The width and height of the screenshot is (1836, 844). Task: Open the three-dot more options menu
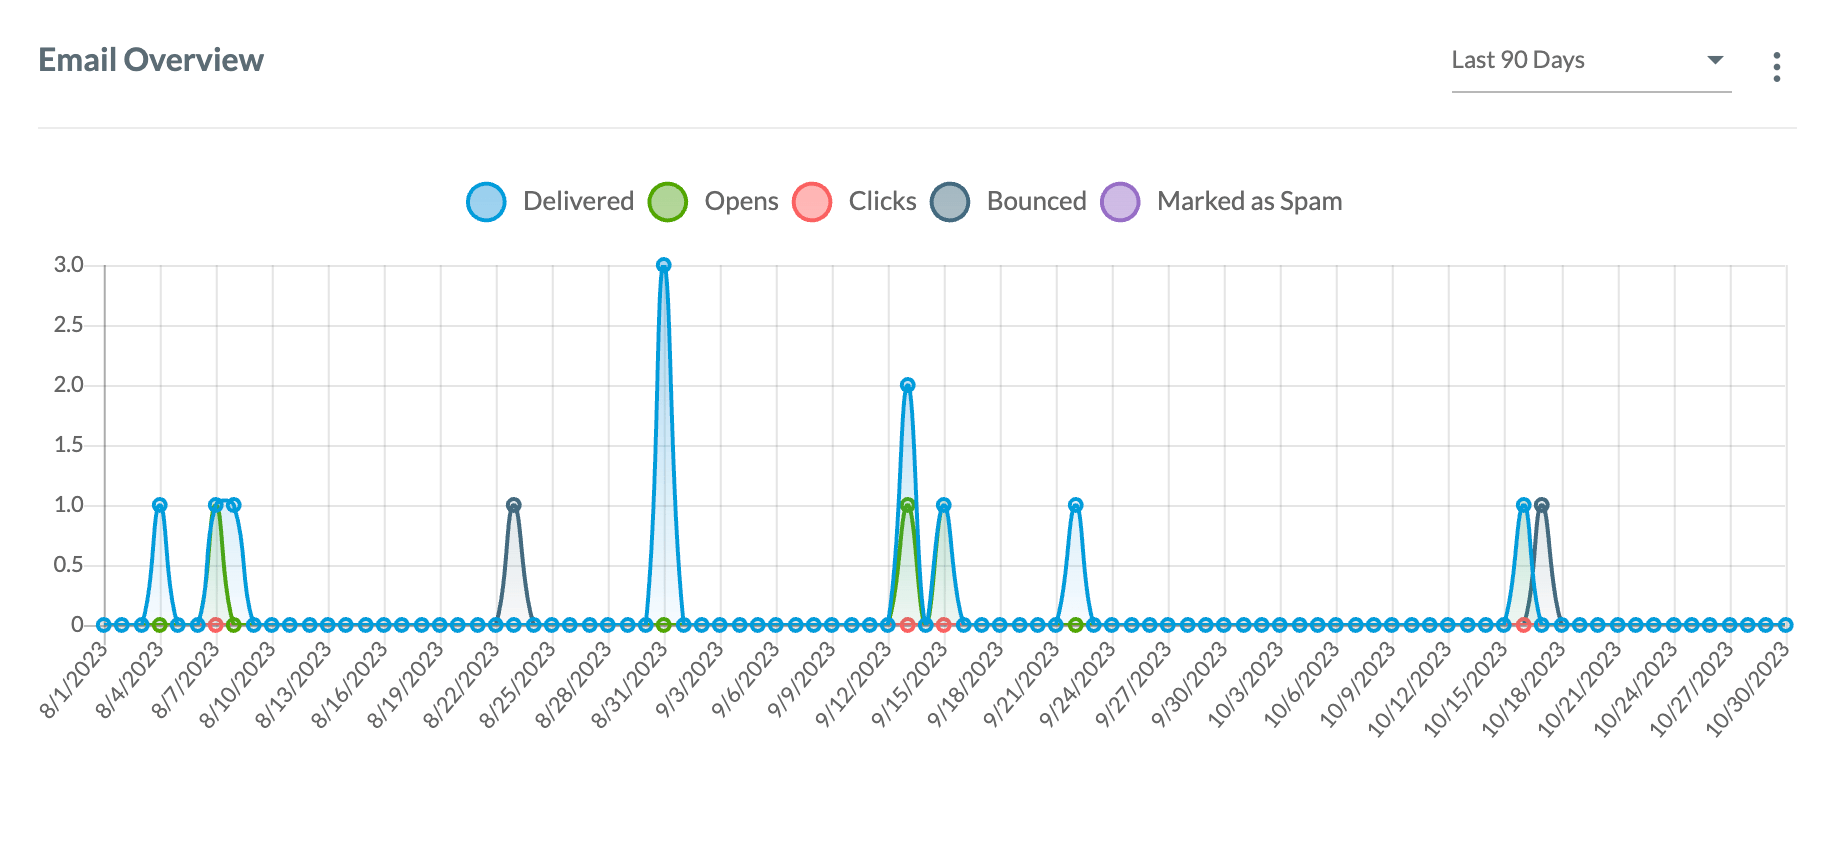click(1776, 67)
